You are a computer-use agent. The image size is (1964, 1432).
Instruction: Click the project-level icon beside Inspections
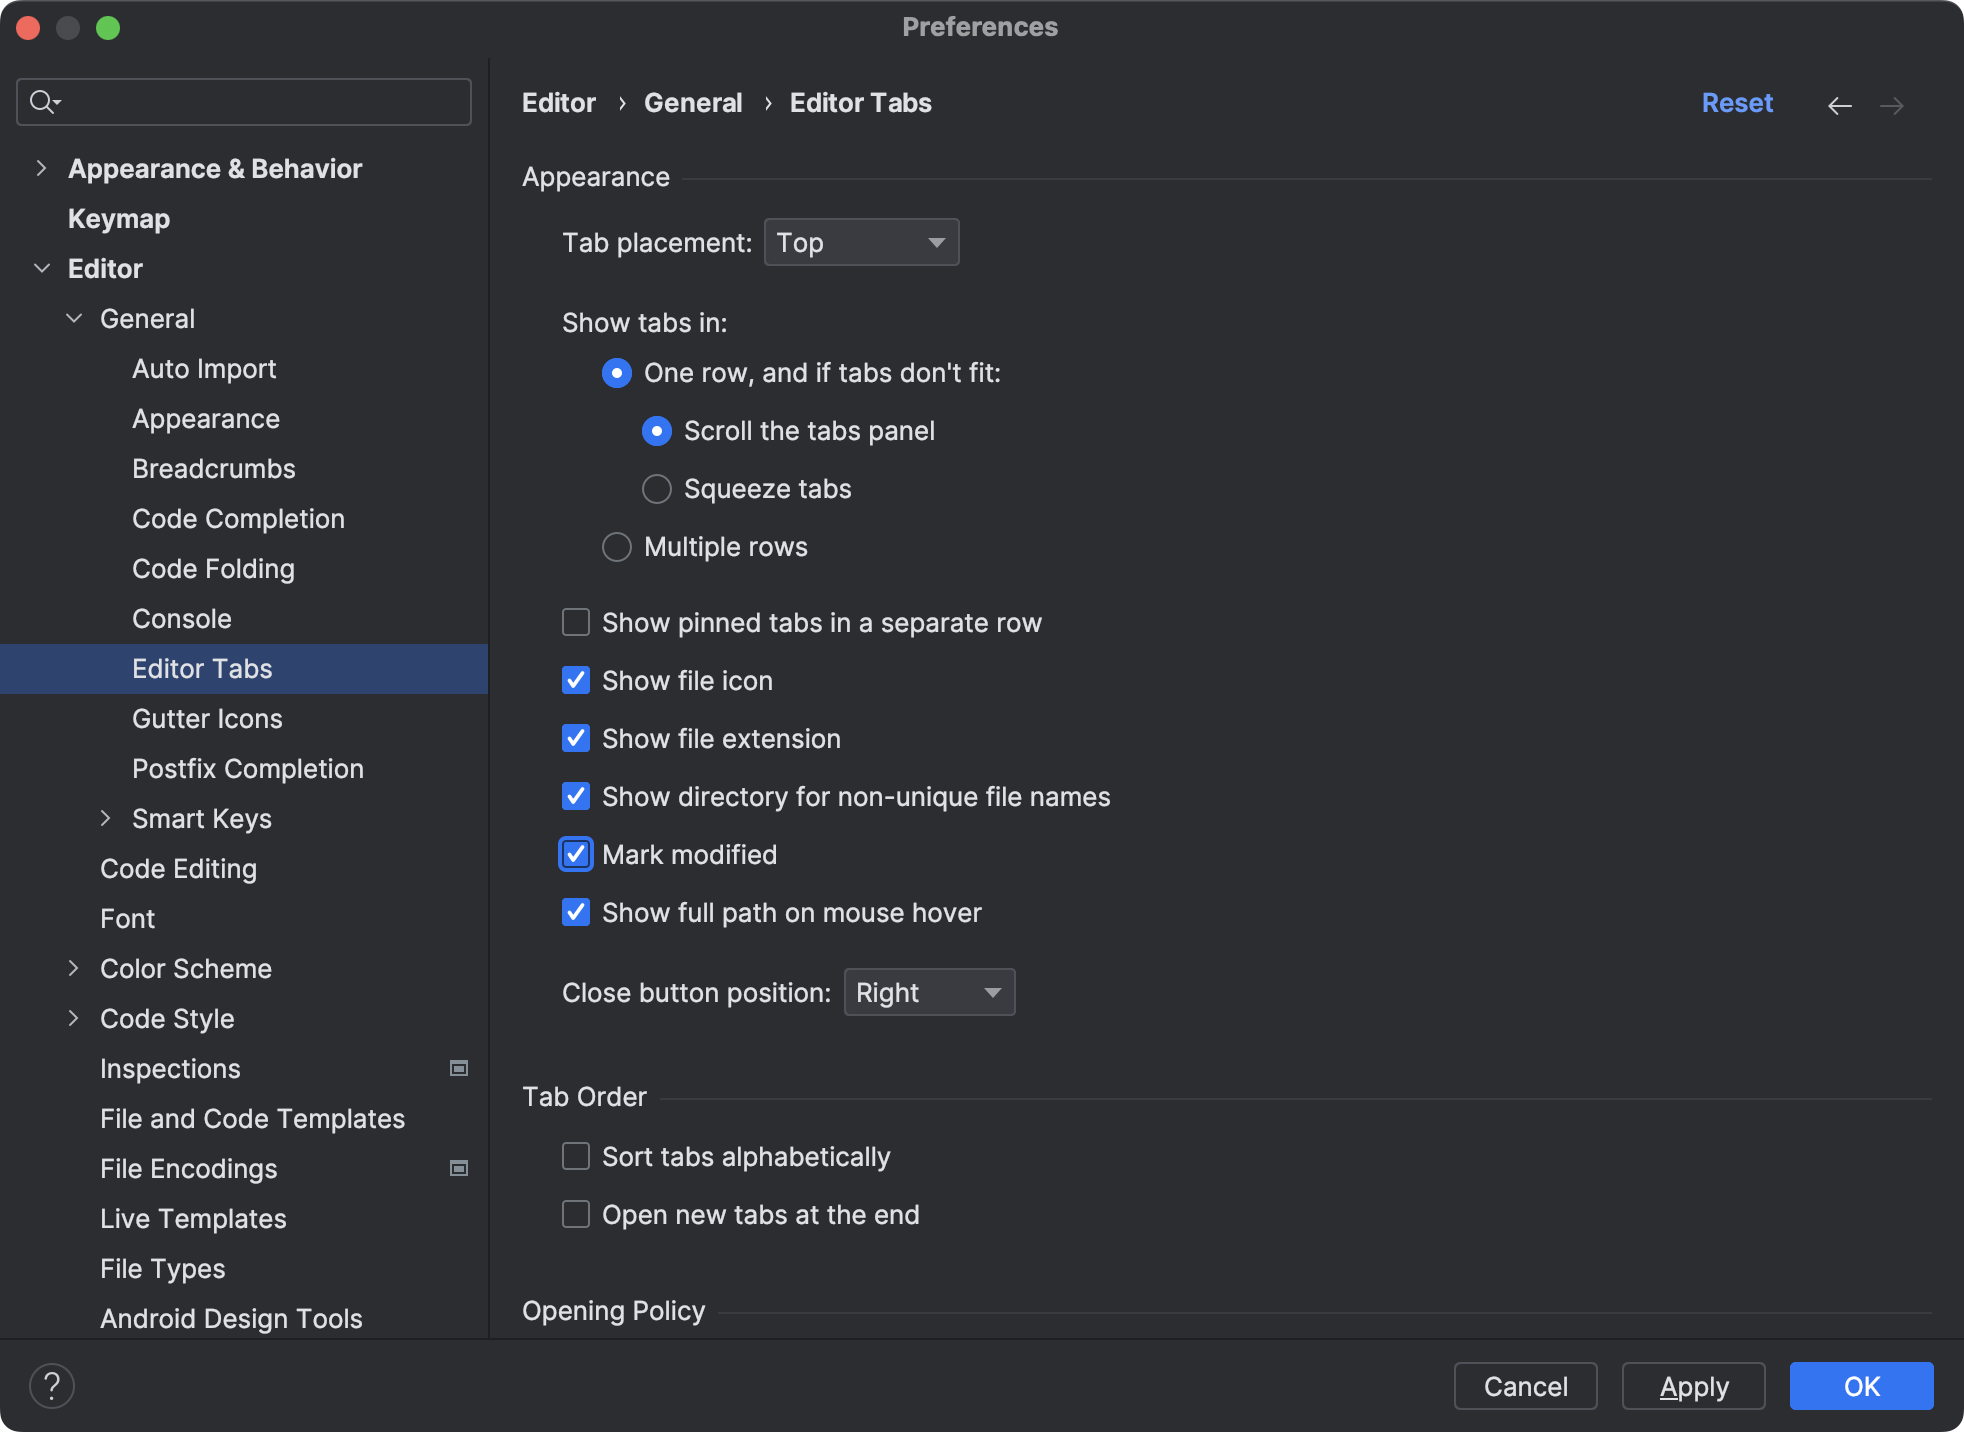coord(459,1068)
